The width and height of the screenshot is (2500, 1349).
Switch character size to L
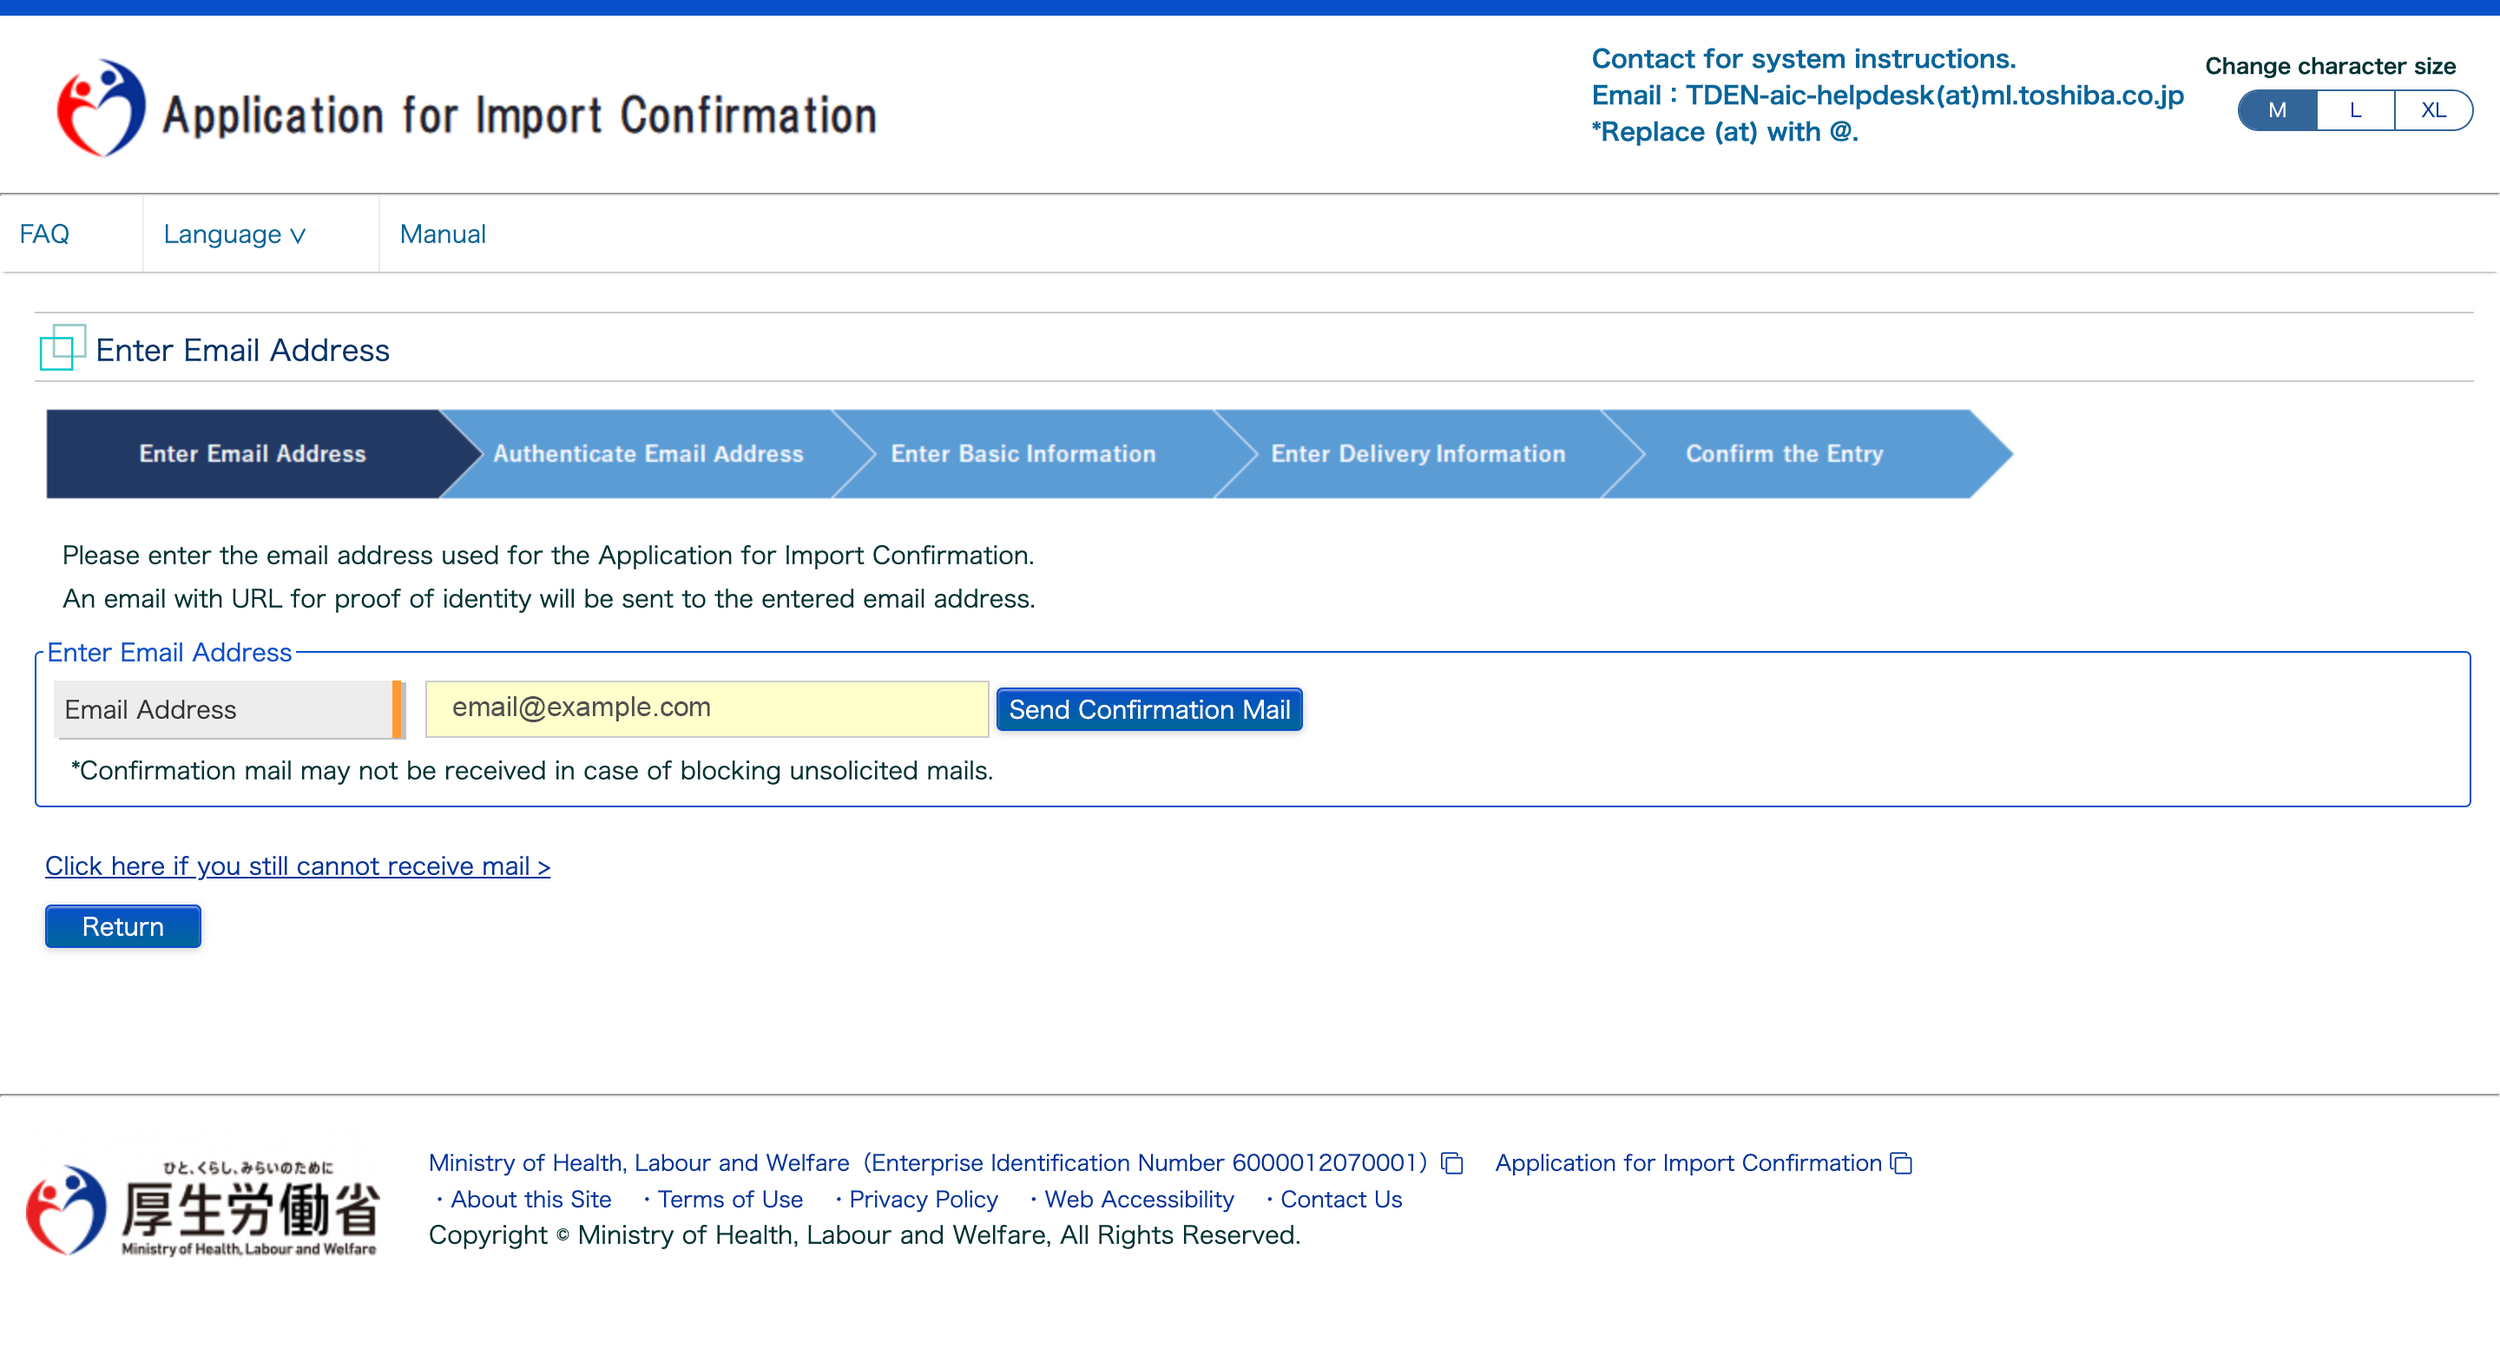[x=2355, y=110]
